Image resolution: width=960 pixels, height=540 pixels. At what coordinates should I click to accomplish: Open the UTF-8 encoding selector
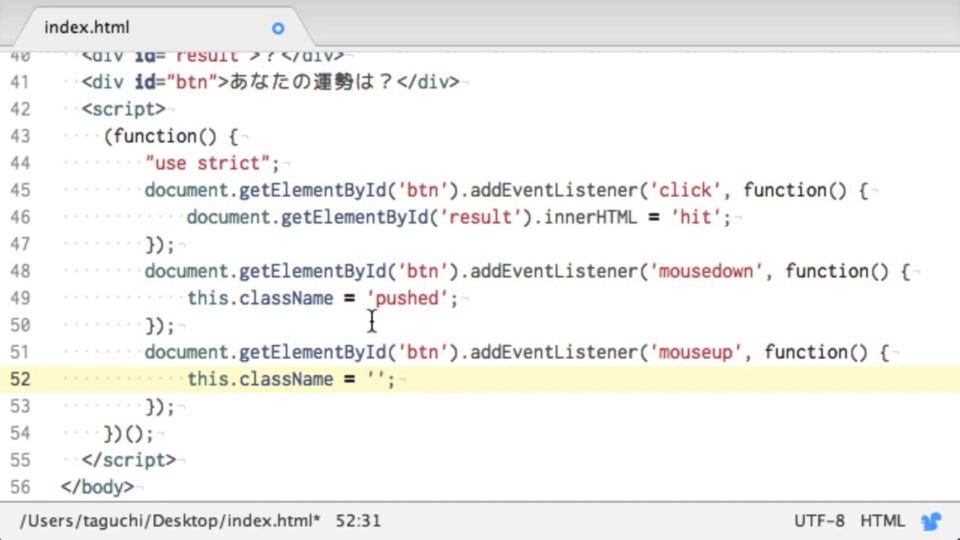tap(819, 521)
